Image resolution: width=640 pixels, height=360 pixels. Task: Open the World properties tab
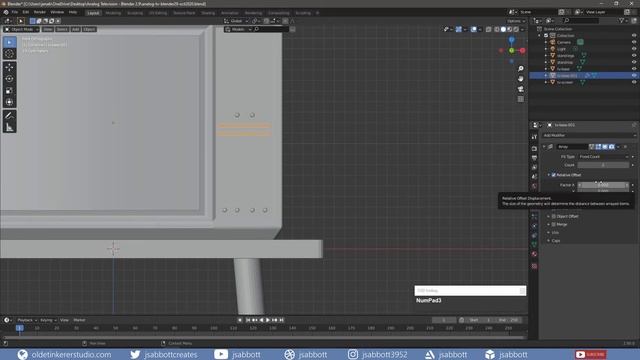click(x=534, y=186)
